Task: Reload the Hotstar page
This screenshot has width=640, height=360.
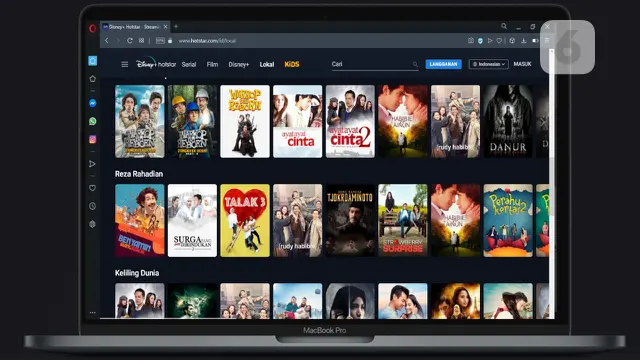Action: coord(130,40)
